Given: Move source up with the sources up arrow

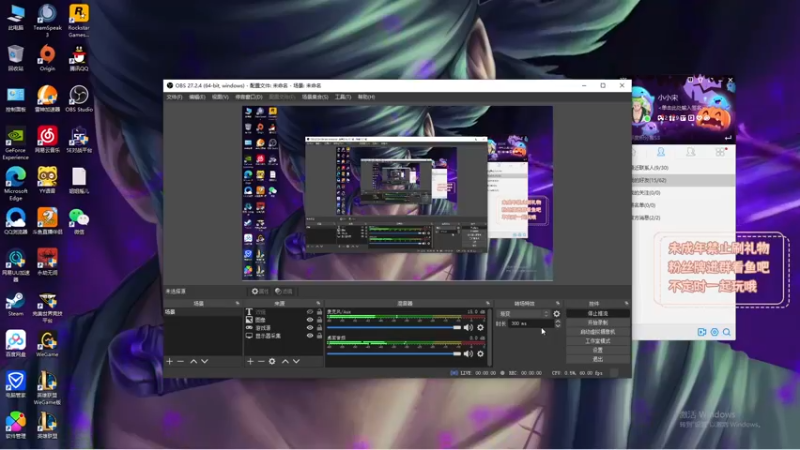Looking at the screenshot, I should (285, 361).
